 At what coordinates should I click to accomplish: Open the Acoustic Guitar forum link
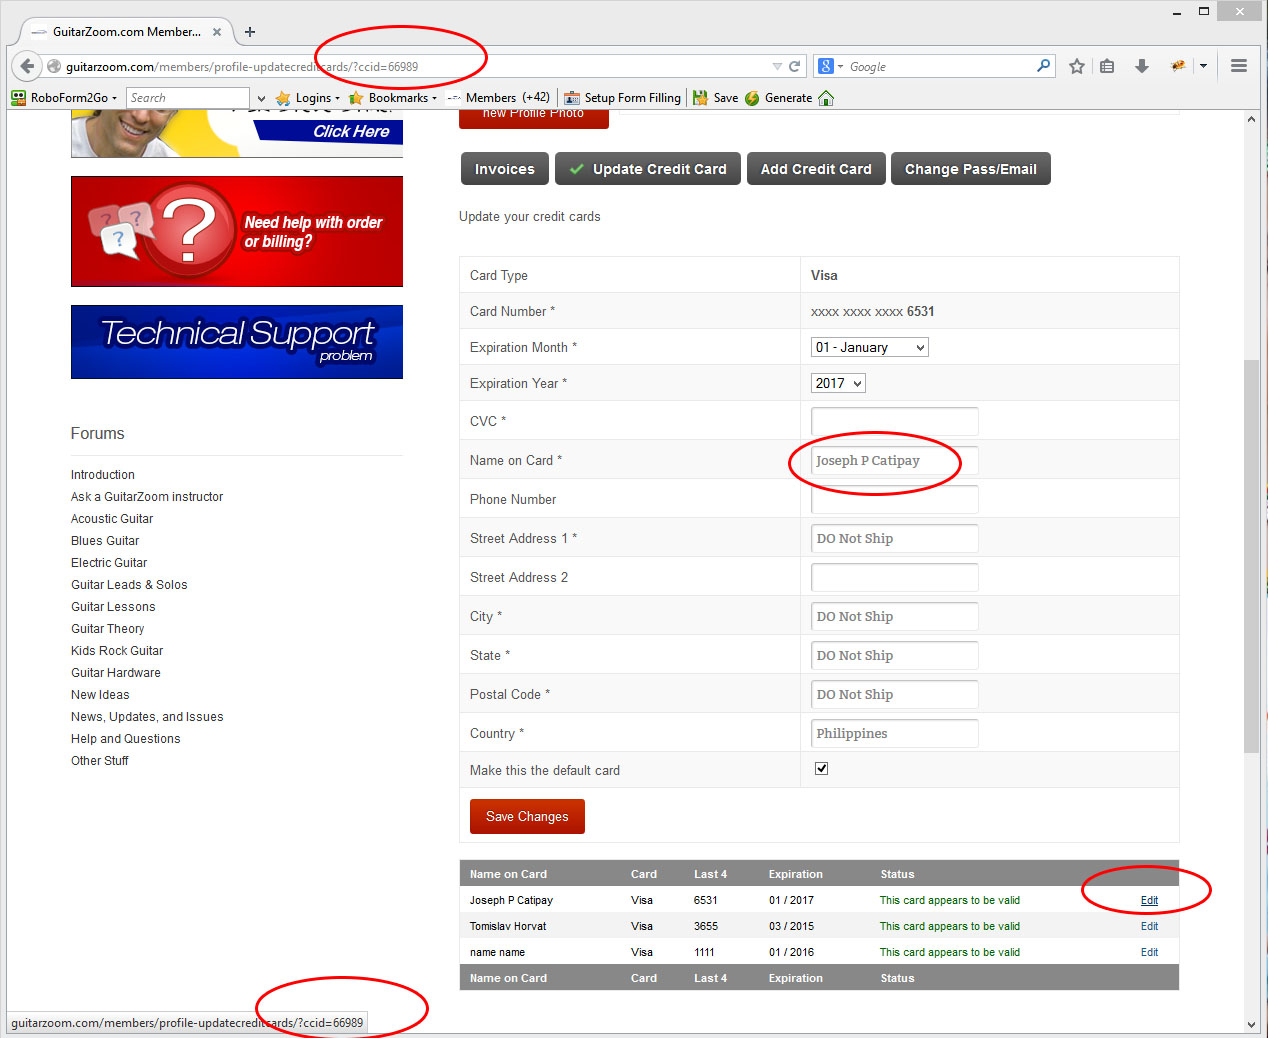(112, 519)
